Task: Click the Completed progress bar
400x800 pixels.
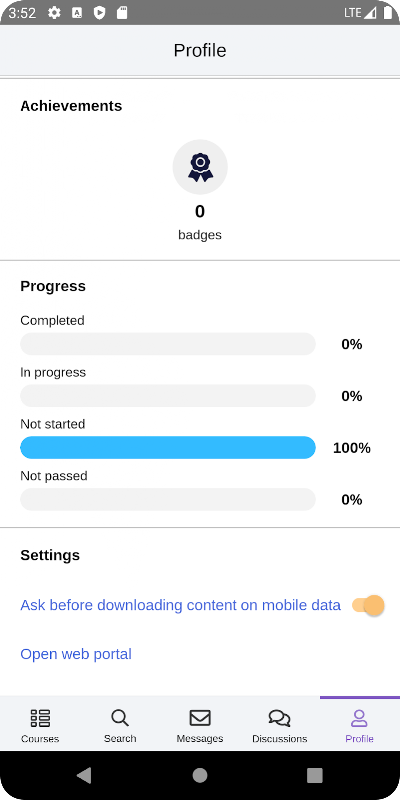Action: (x=168, y=344)
